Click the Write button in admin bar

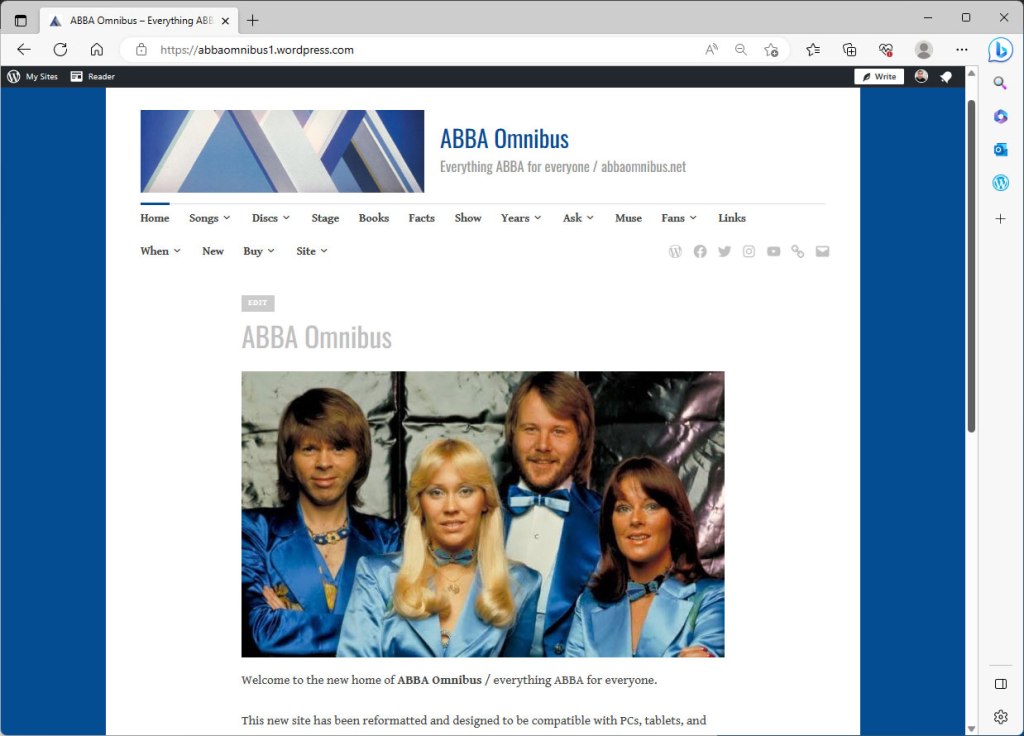pyautogui.click(x=879, y=77)
